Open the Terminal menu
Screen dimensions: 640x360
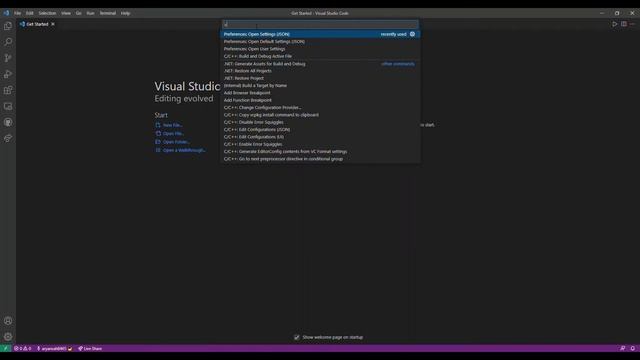pos(108,13)
